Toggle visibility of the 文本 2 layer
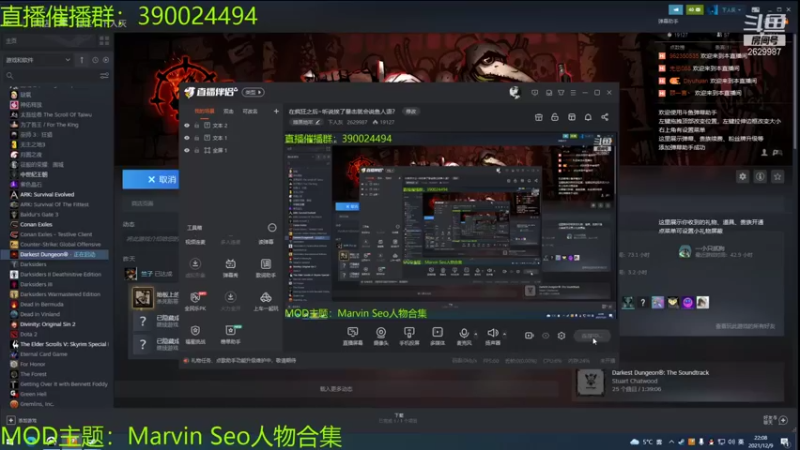 click(187, 126)
